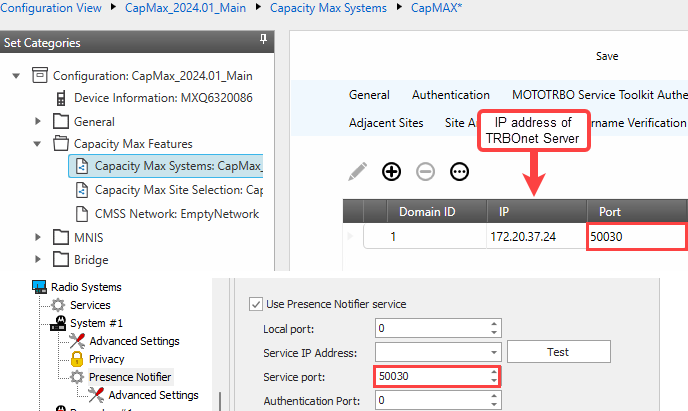Open Advanced Settings under System #1
The height and width of the screenshot is (411, 688).
(x=134, y=341)
